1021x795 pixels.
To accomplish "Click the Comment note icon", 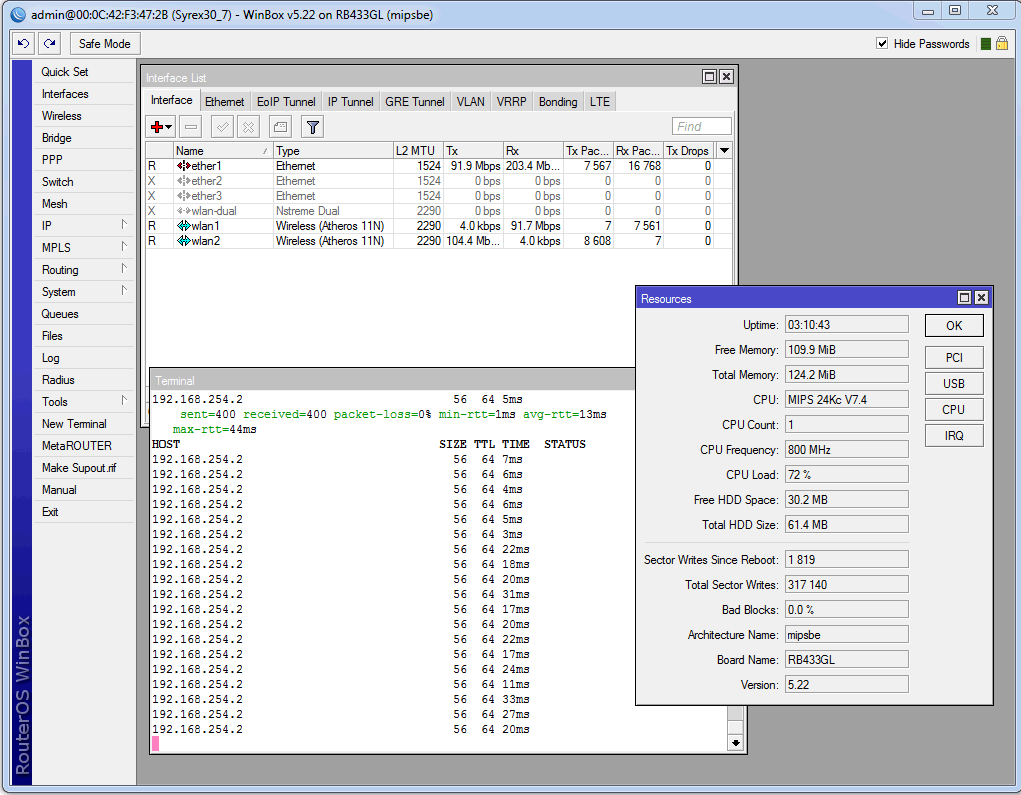I will pyautogui.click(x=281, y=127).
